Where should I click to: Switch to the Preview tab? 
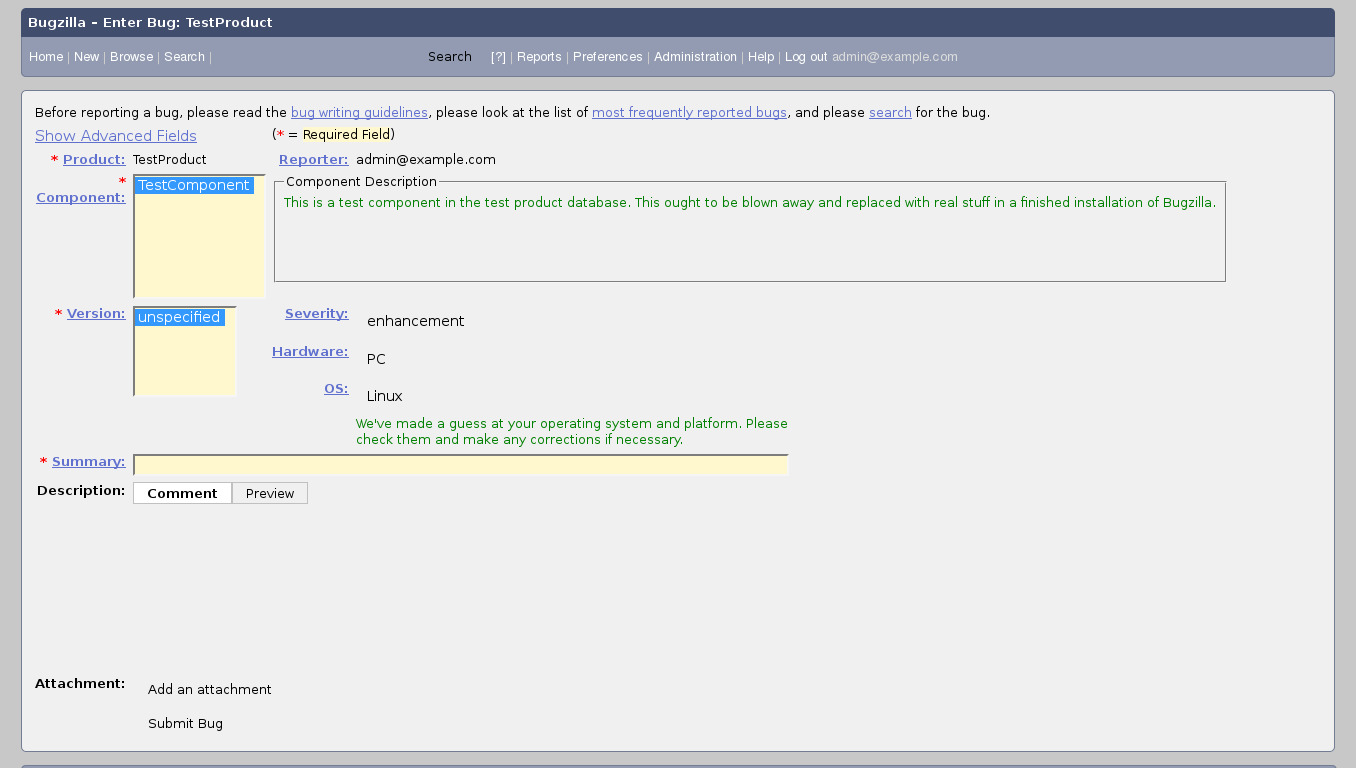[270, 493]
